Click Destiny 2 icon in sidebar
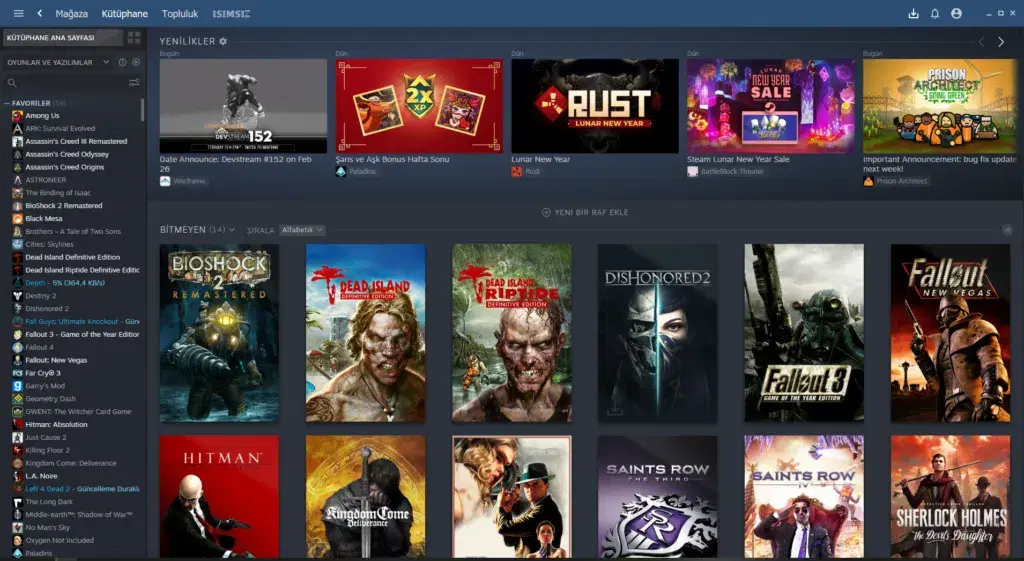This screenshot has height=561, width=1024. coord(18,296)
